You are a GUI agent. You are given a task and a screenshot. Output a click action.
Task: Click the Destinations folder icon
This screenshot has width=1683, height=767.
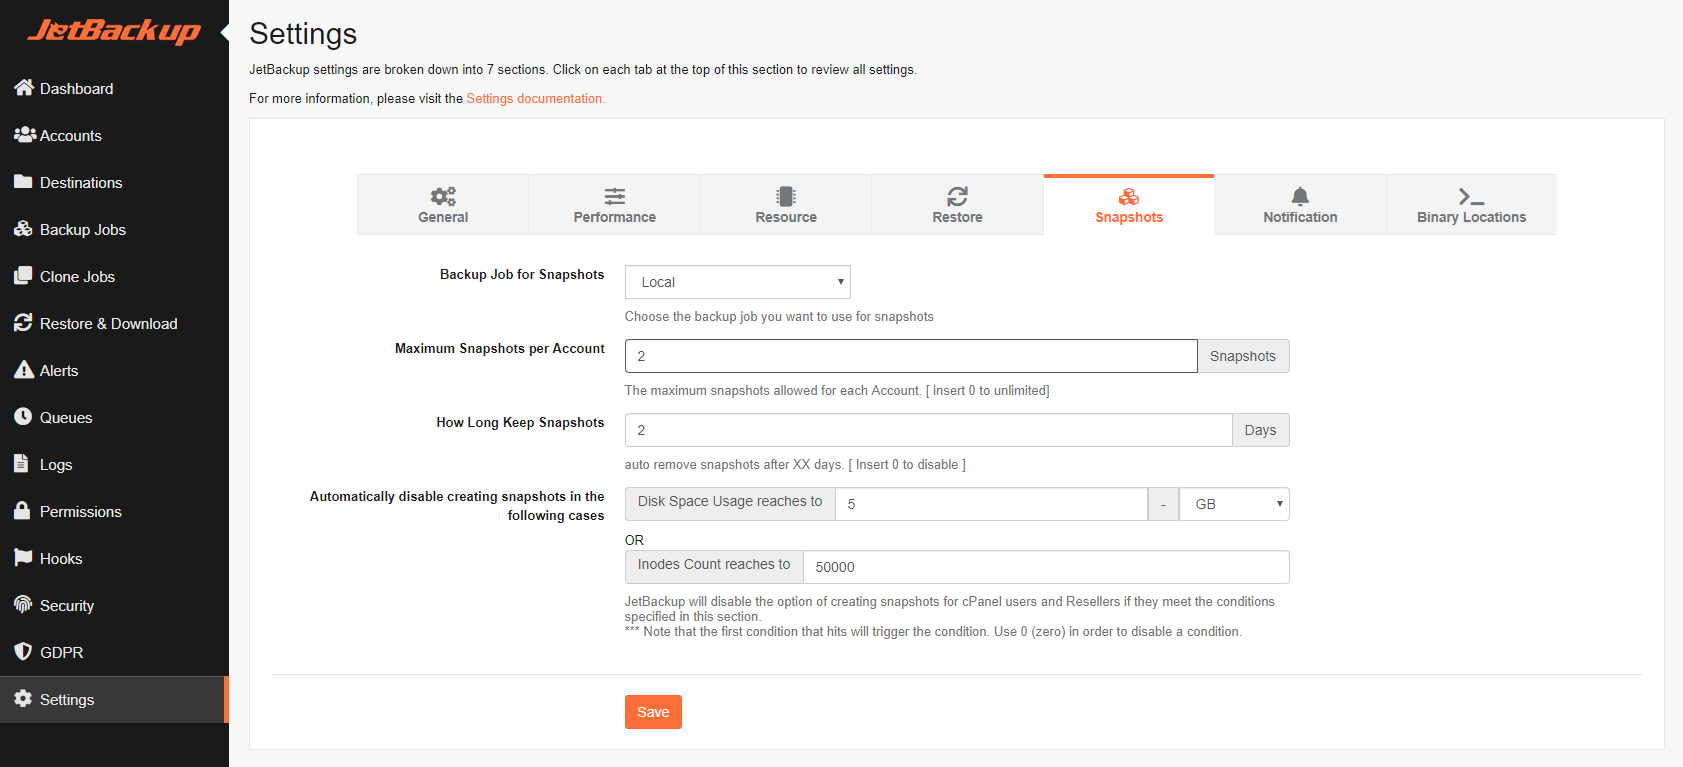23,182
